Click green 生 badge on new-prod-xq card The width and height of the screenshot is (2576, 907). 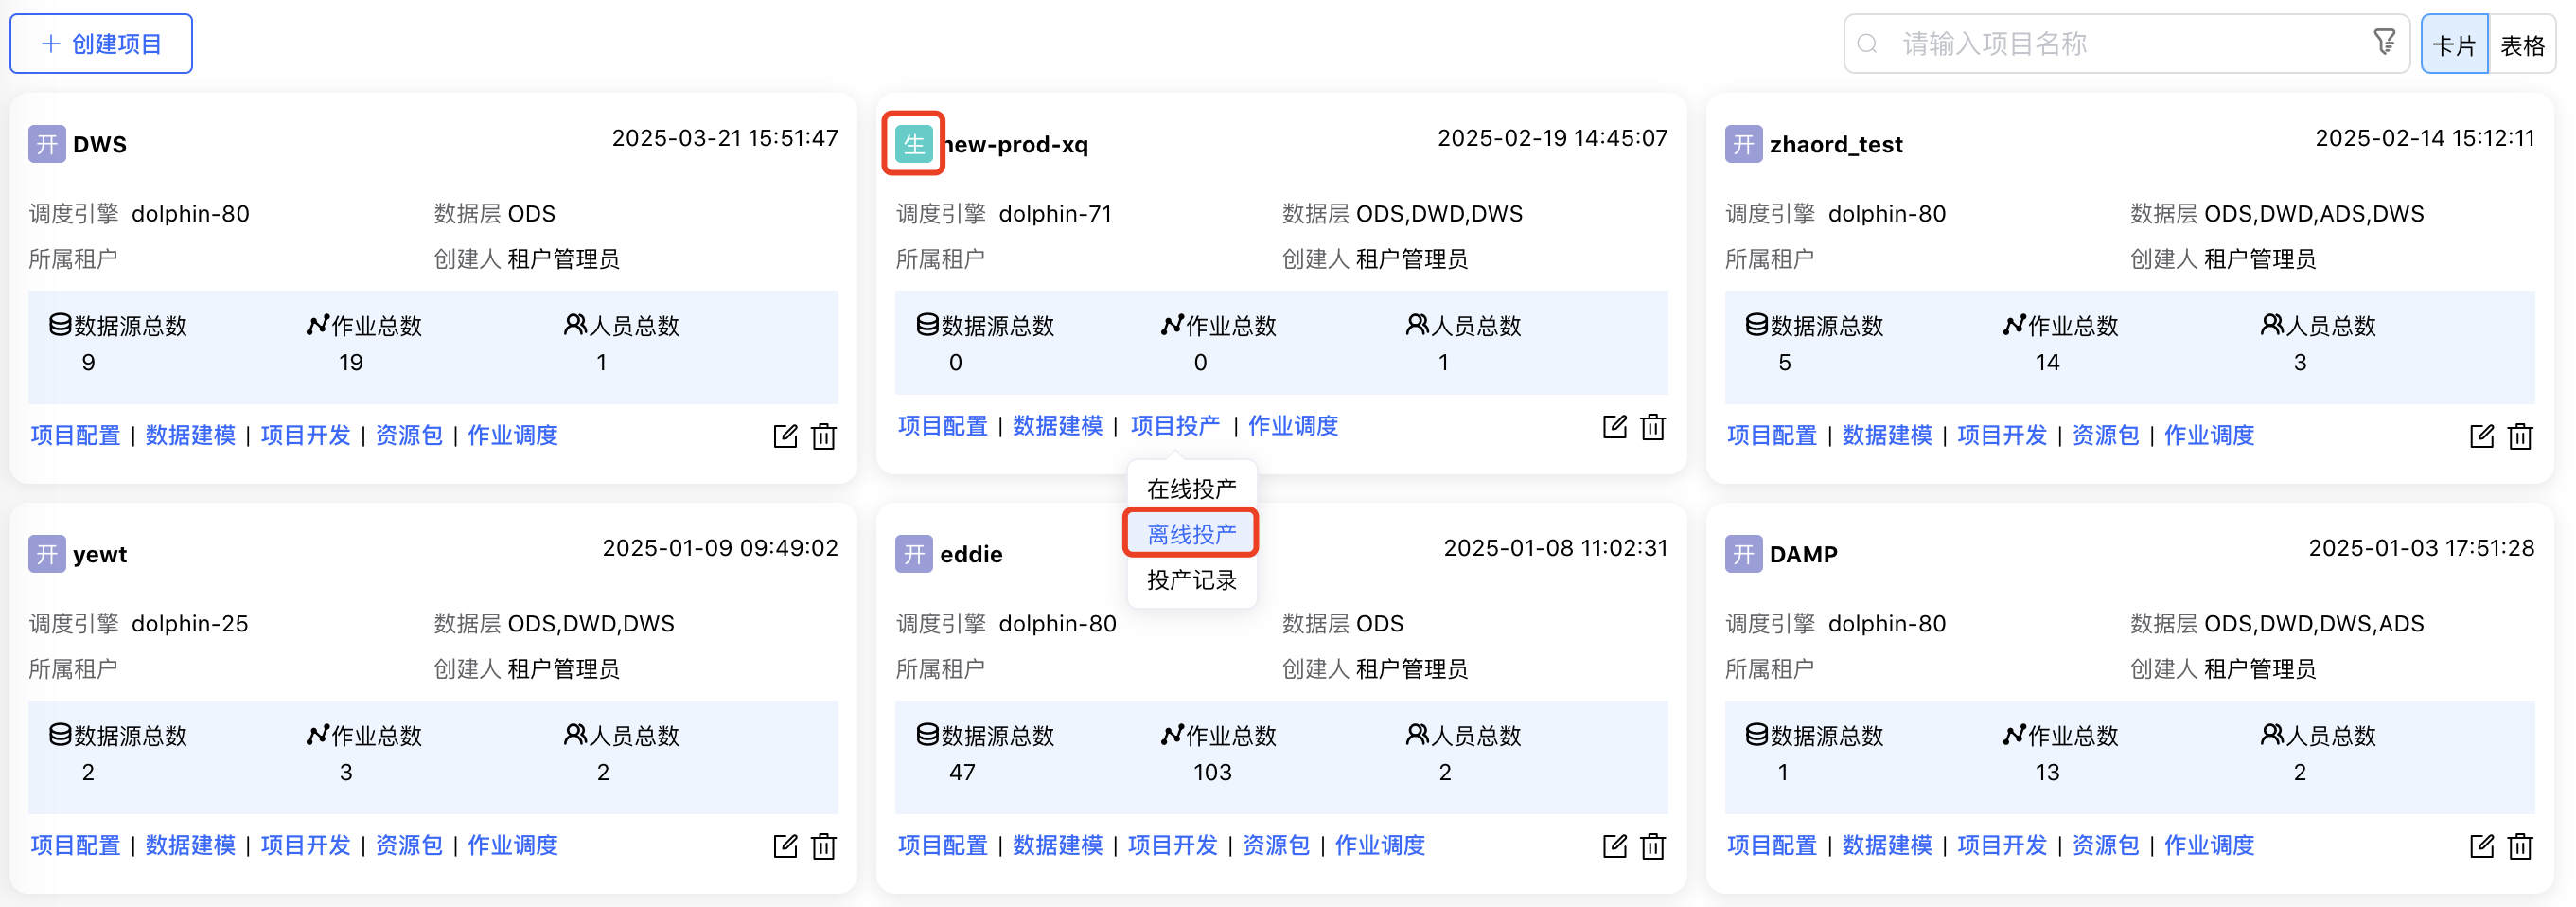click(913, 144)
